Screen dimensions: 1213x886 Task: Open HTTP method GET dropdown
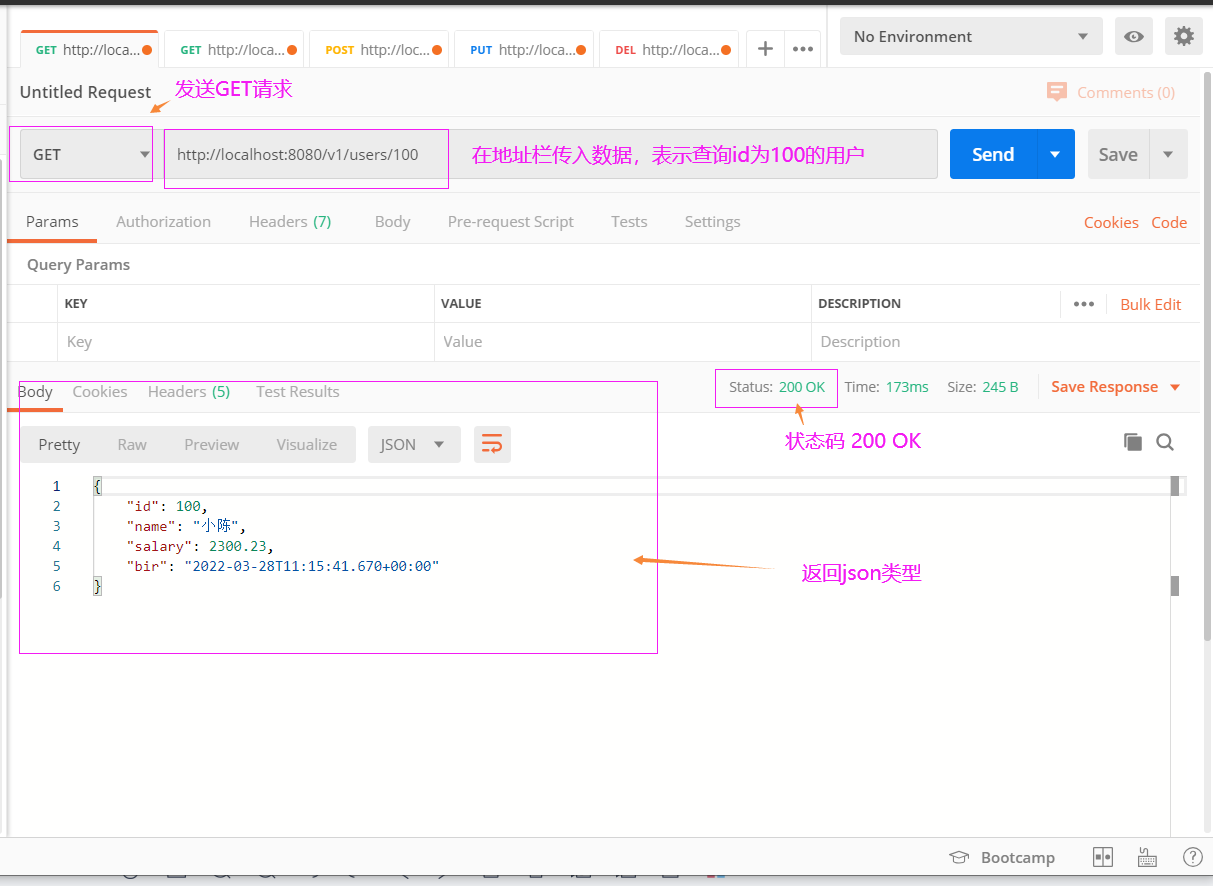point(87,154)
